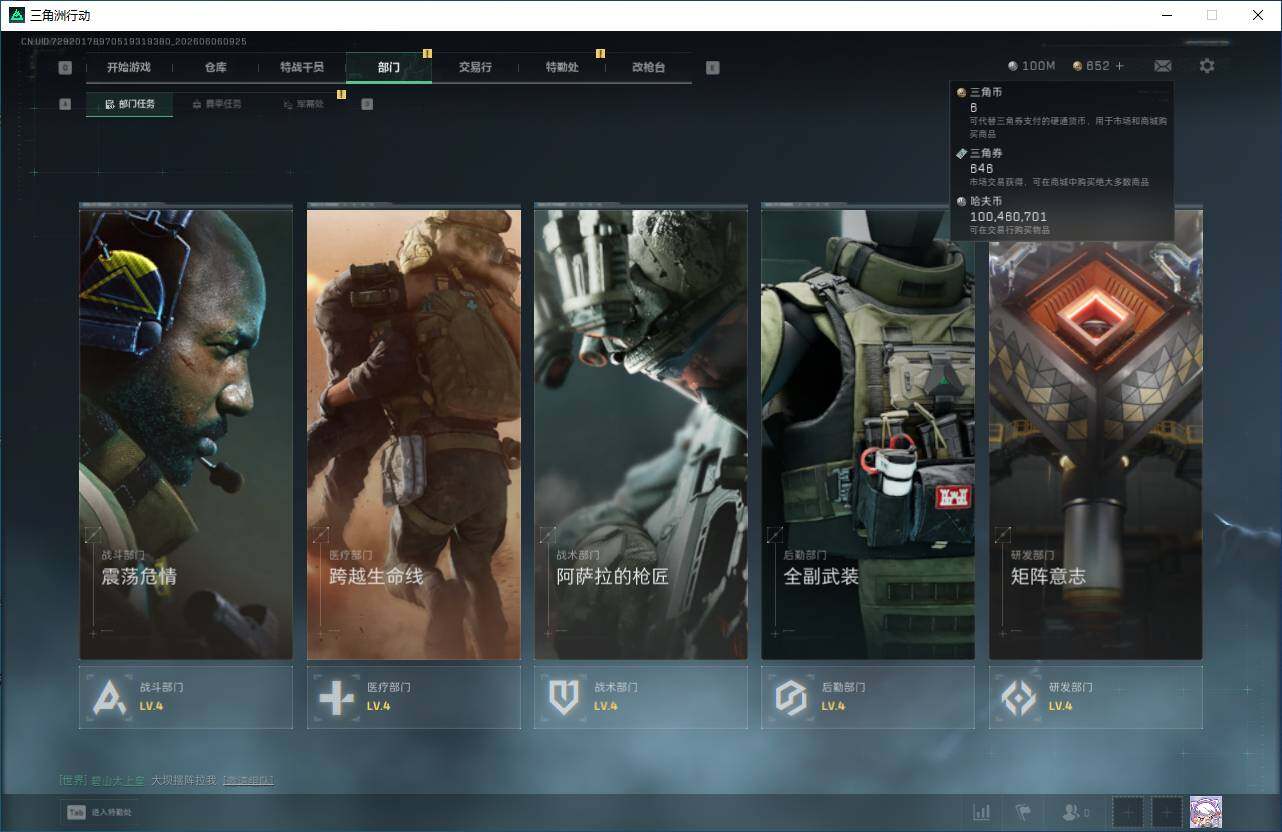Select the 部门 tab
Viewport: 1282px width, 832px height.
coord(389,67)
